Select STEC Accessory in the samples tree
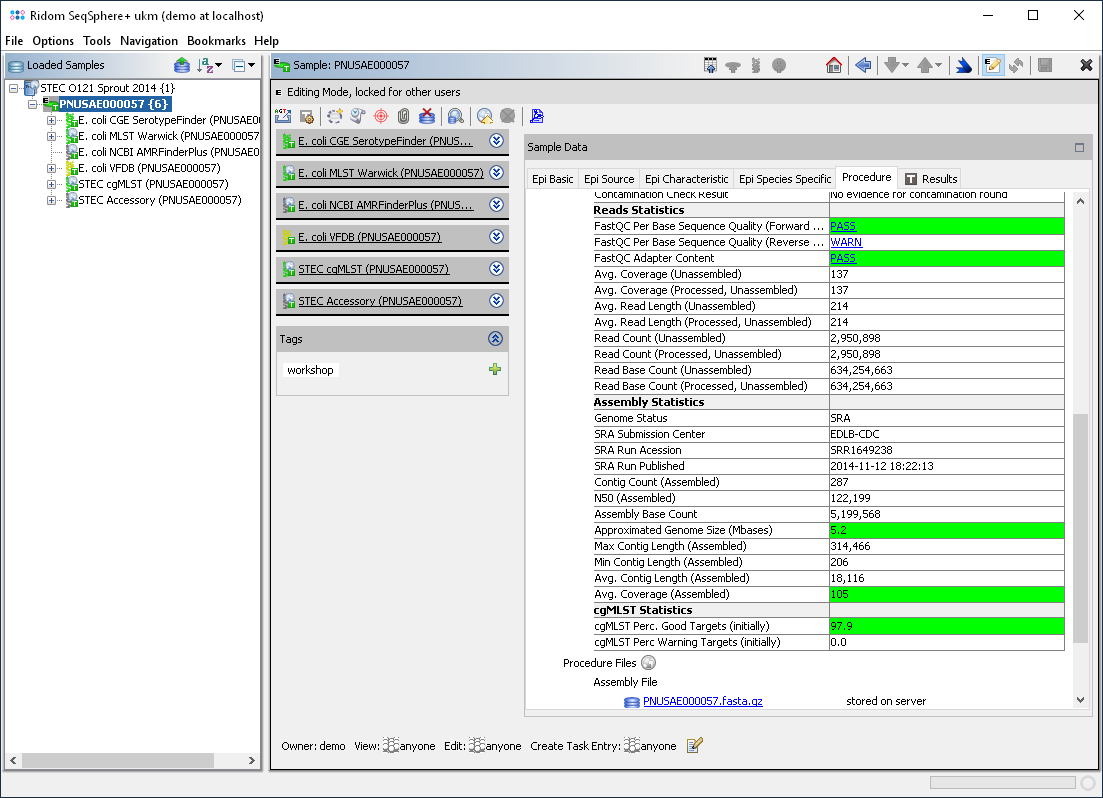 [x=159, y=200]
